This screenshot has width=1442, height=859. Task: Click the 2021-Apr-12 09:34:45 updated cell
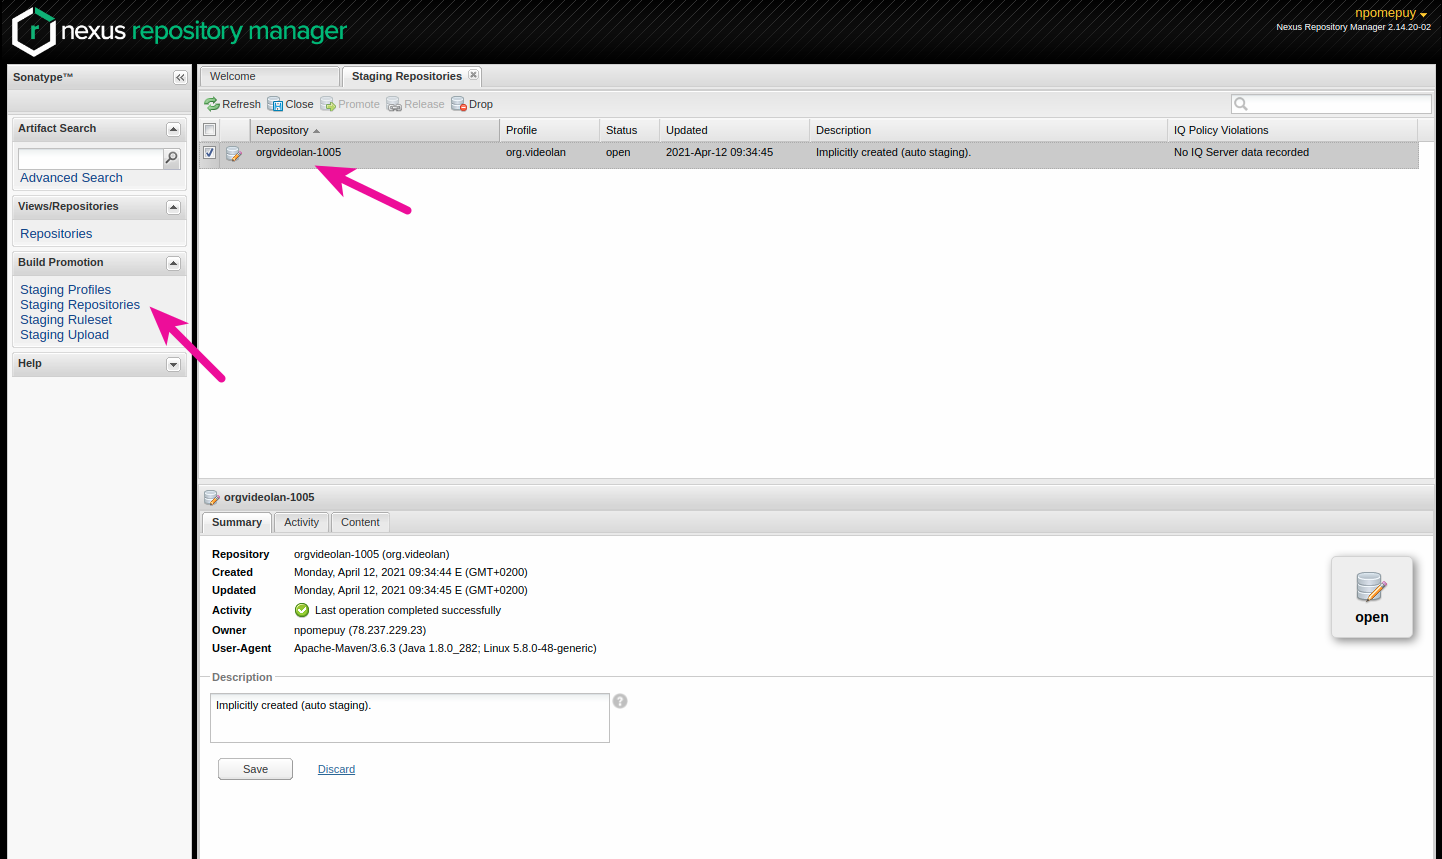719,153
